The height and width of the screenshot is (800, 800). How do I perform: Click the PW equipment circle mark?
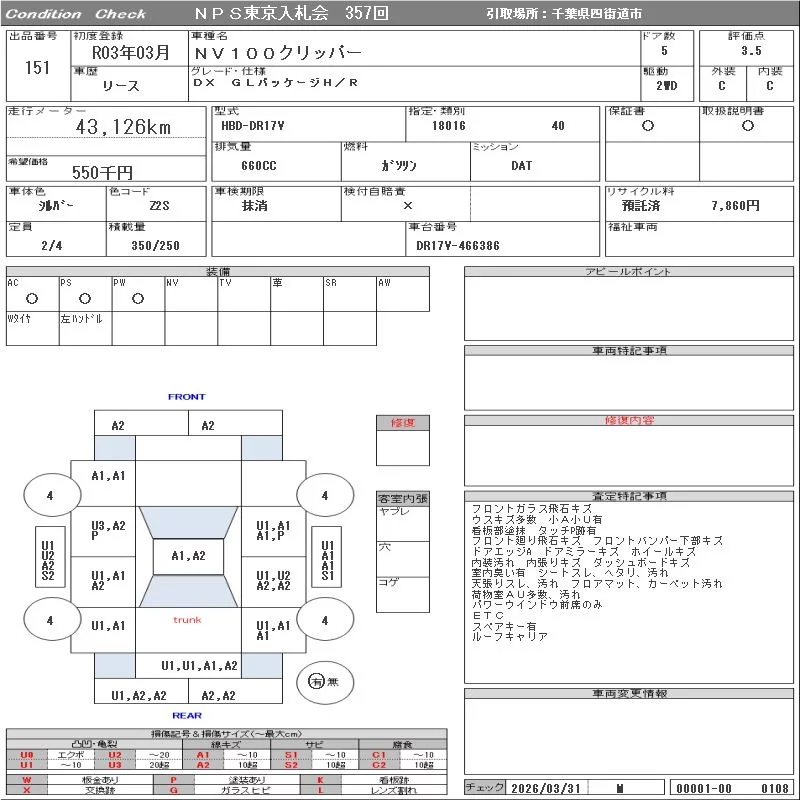point(138,298)
